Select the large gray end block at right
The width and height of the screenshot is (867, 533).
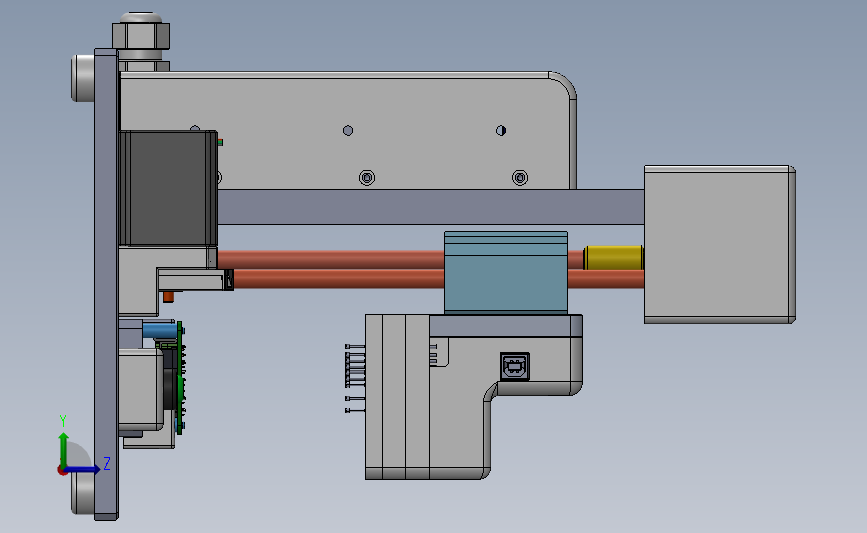720,244
